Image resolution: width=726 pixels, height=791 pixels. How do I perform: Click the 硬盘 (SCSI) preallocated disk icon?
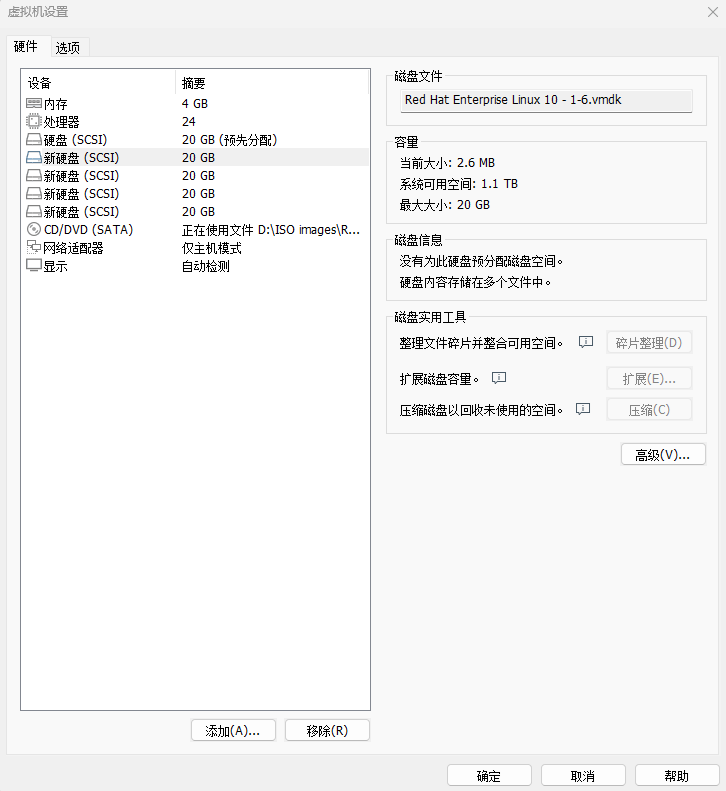(33, 139)
